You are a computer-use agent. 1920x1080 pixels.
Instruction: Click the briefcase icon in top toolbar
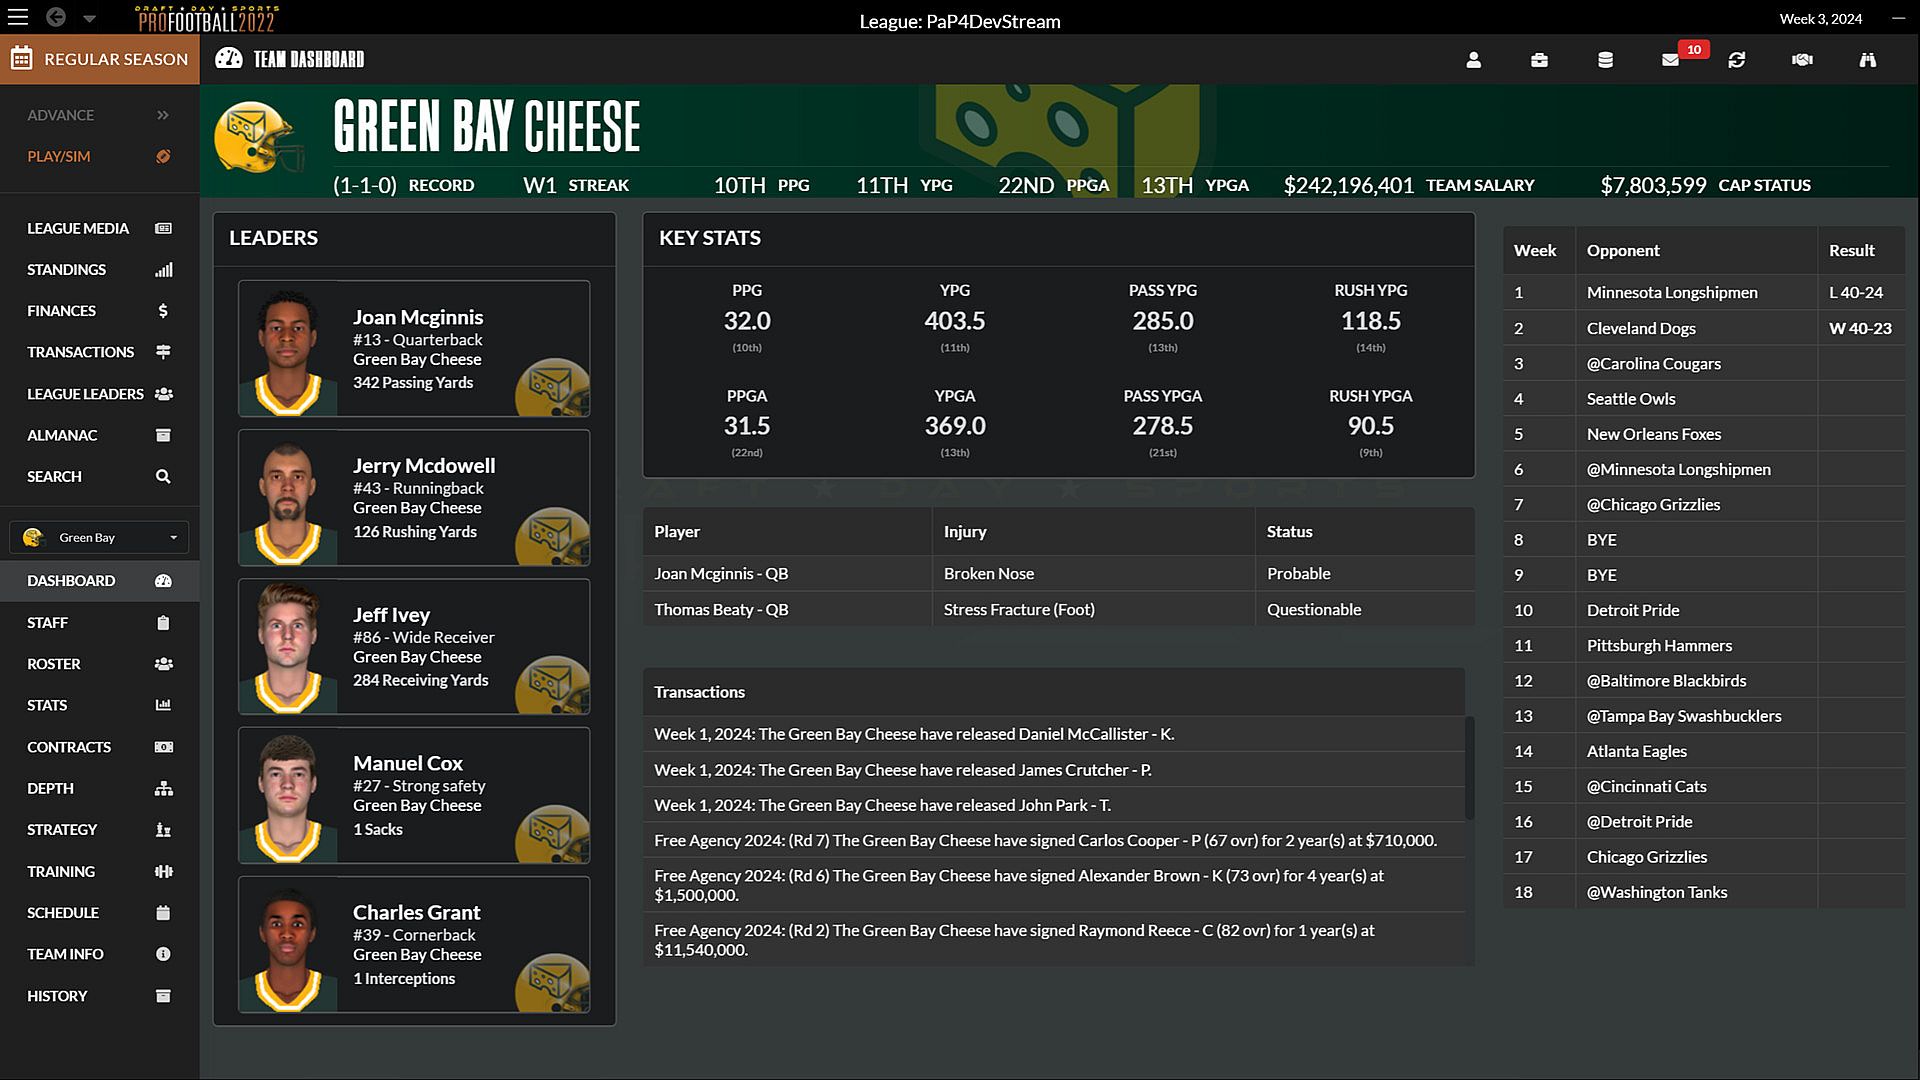(x=1539, y=60)
